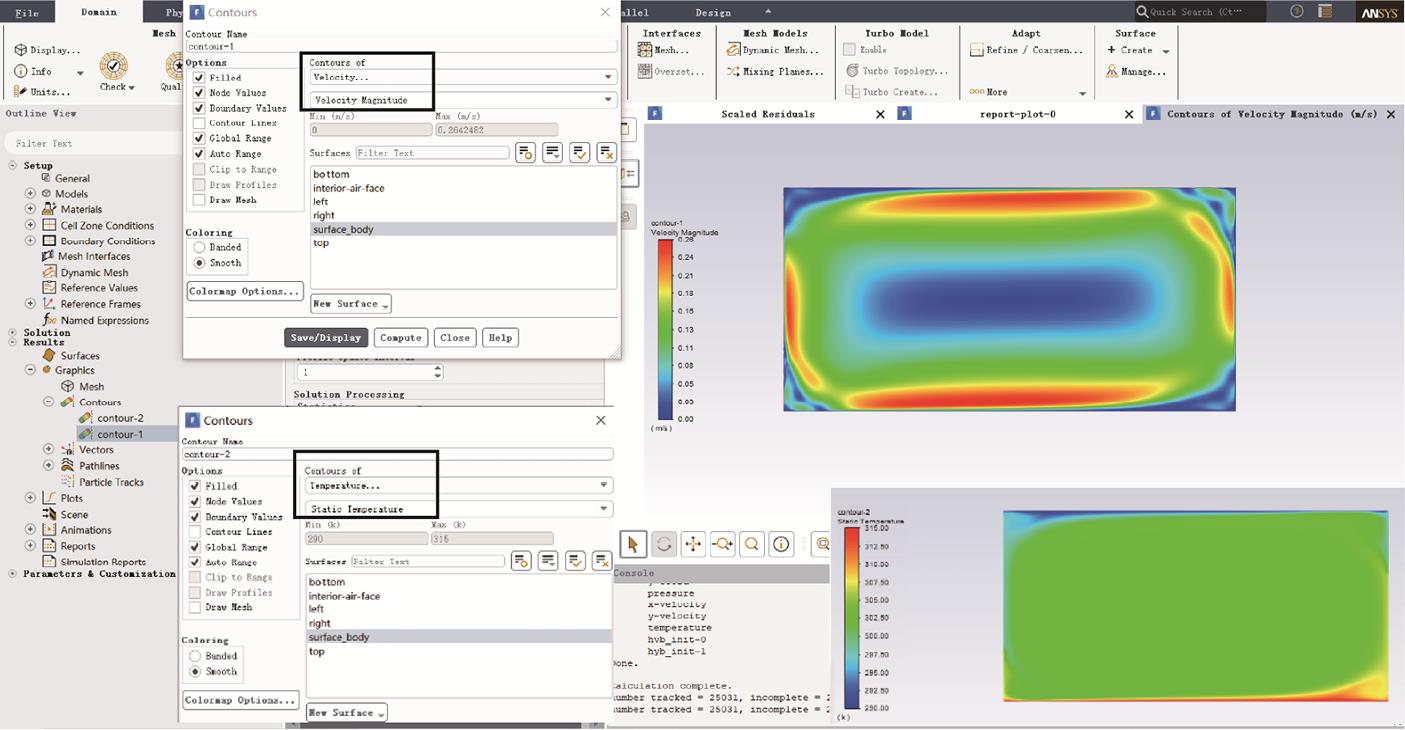Open the Static Temperature dropdown
This screenshot has width=1405, height=730.
click(458, 509)
